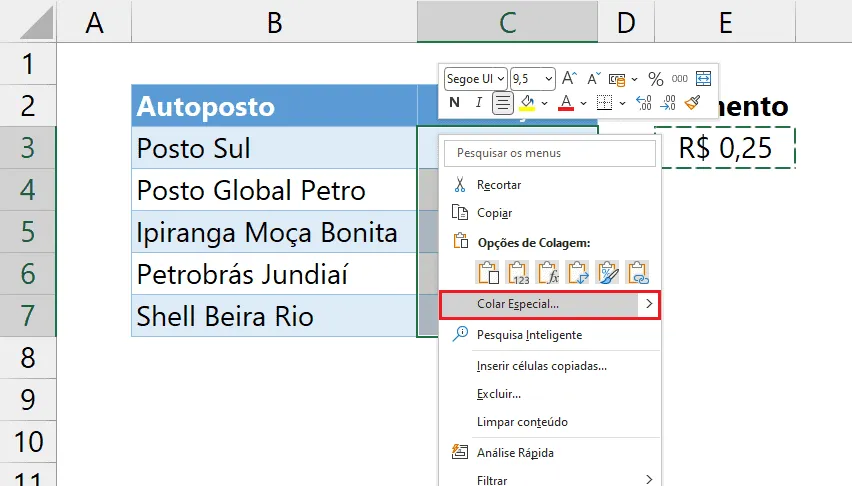Choose Recortar from the context menu

[x=550, y=185]
